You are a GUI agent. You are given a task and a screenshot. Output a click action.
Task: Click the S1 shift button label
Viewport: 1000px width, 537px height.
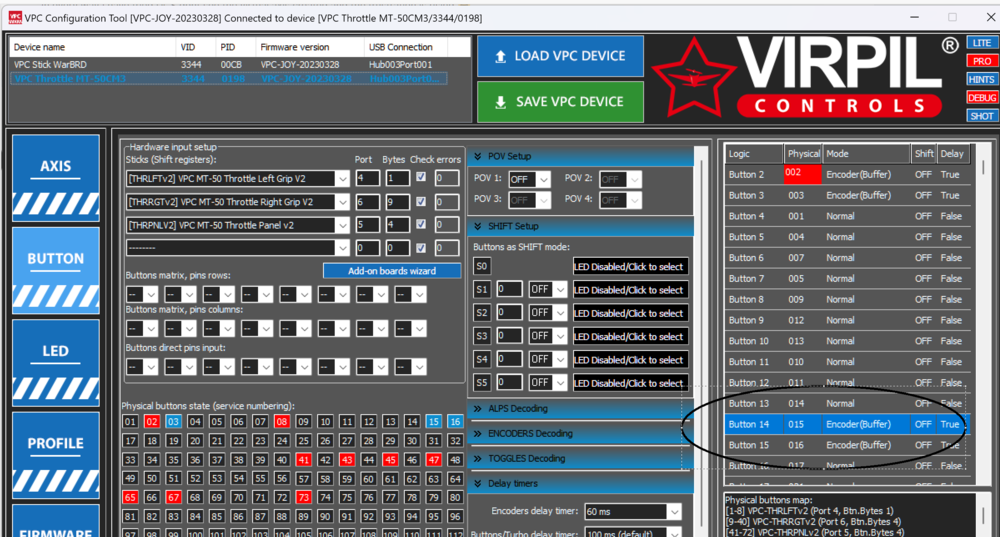click(482, 290)
